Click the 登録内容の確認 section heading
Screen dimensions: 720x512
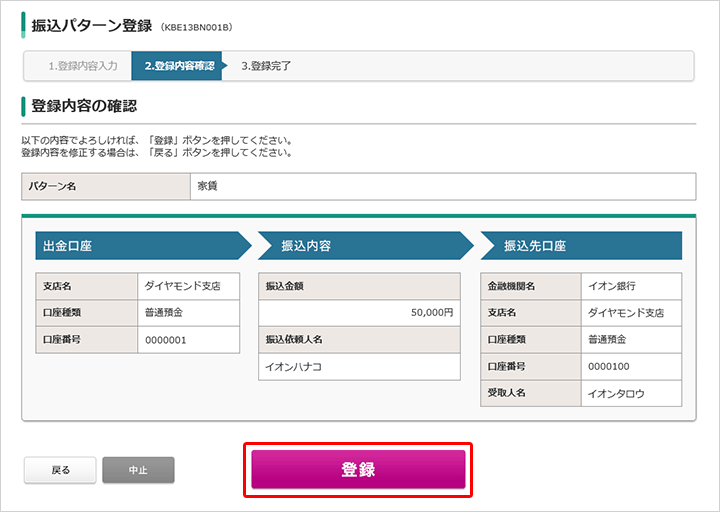pyautogui.click(x=84, y=106)
